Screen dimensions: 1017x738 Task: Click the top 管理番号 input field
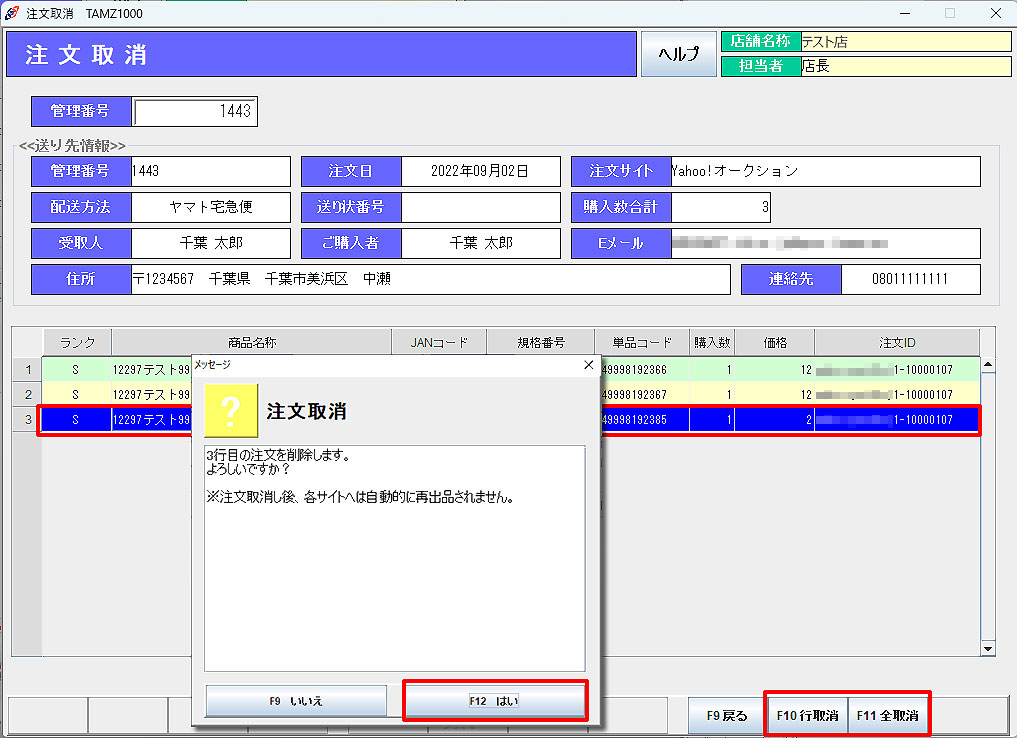coord(195,112)
